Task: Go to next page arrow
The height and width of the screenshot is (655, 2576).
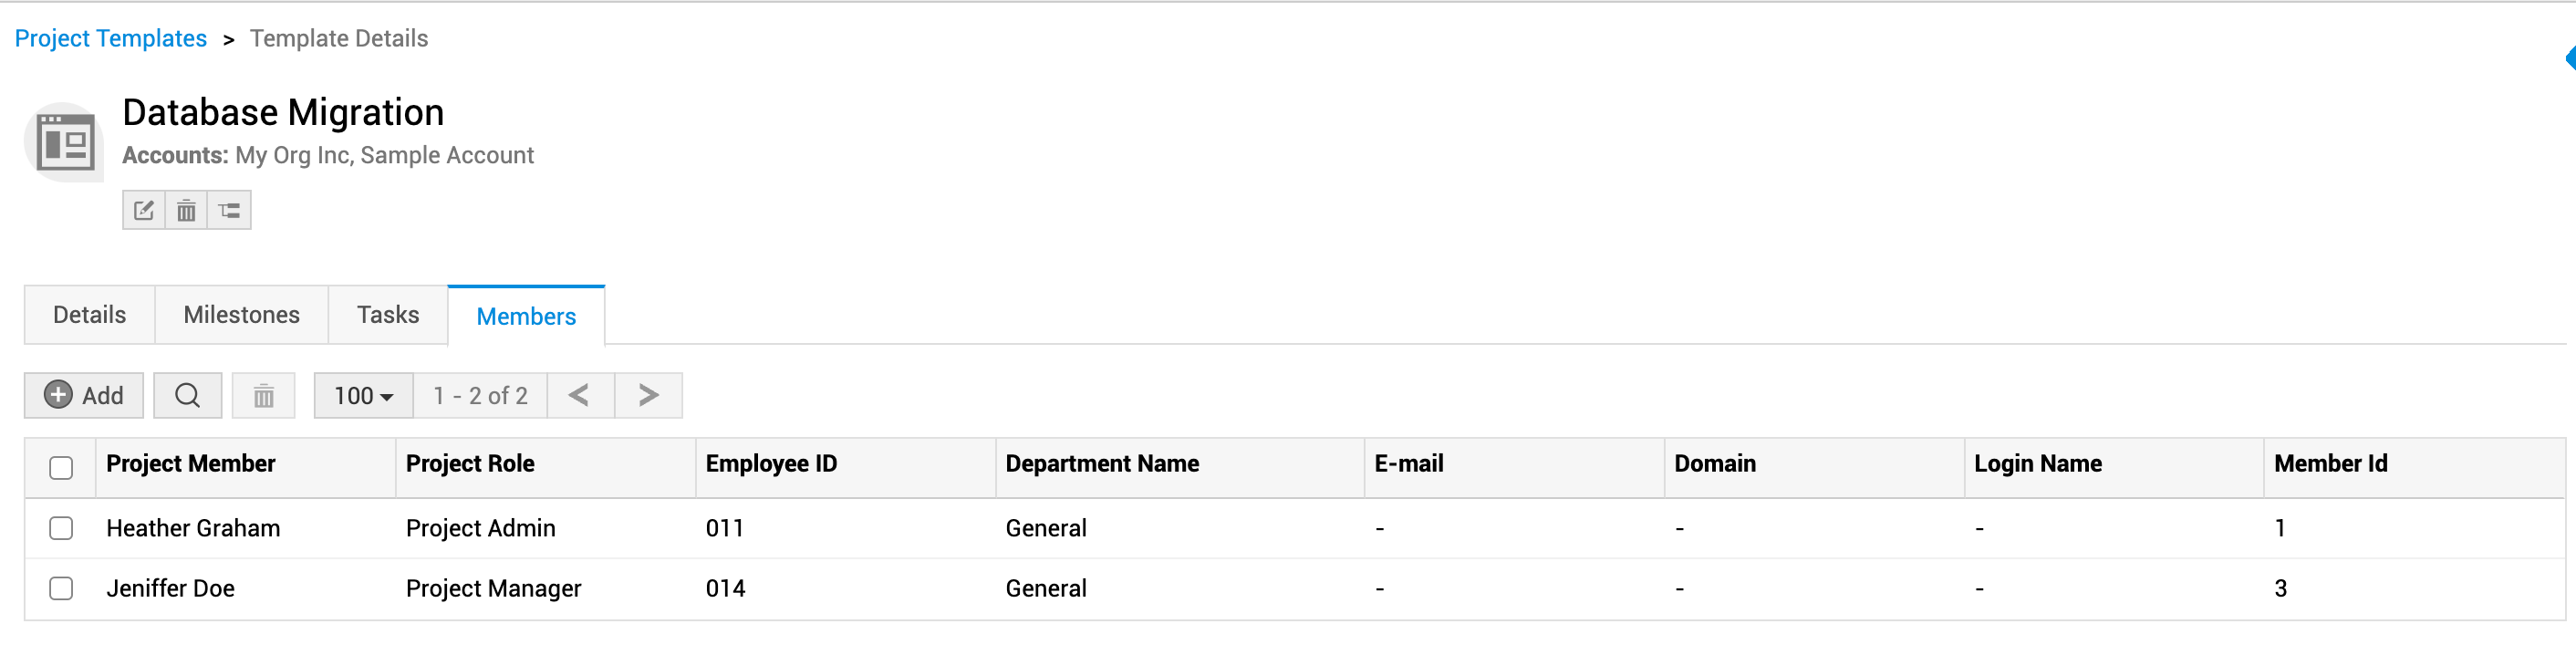Action: (x=648, y=395)
